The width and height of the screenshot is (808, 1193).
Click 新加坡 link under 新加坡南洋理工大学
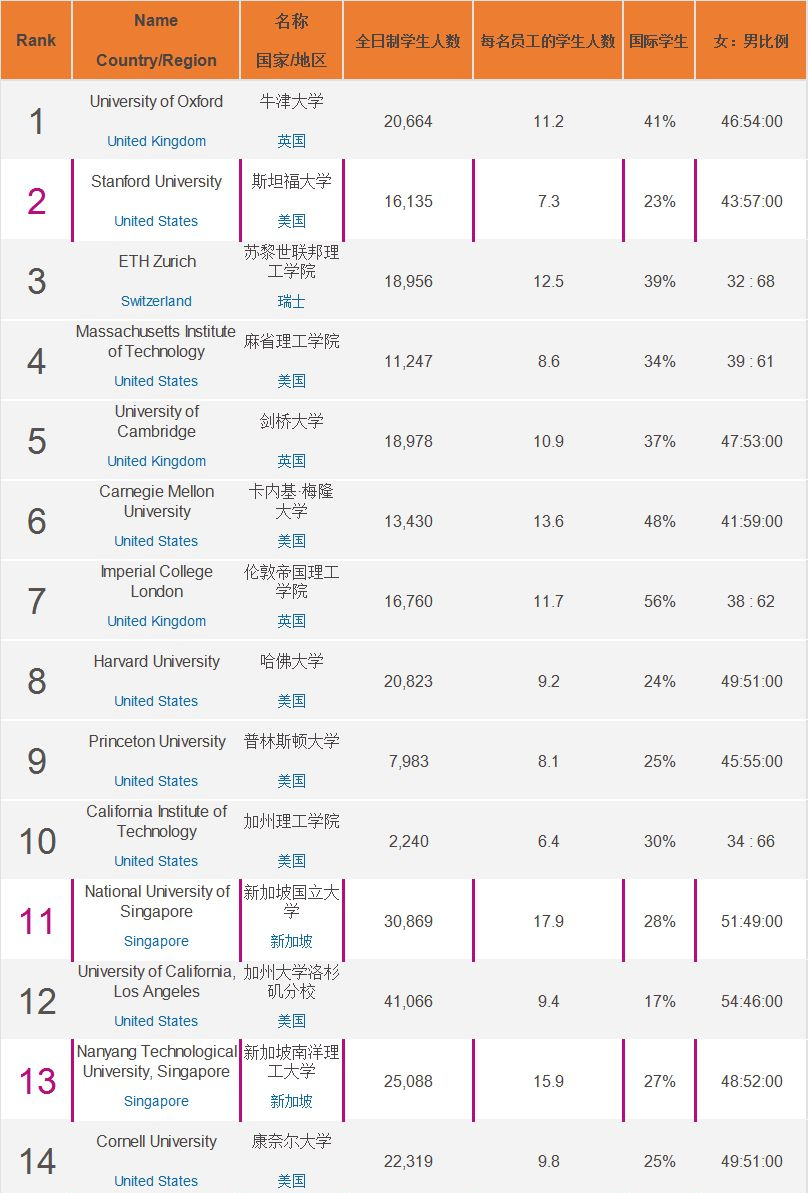[291, 1101]
